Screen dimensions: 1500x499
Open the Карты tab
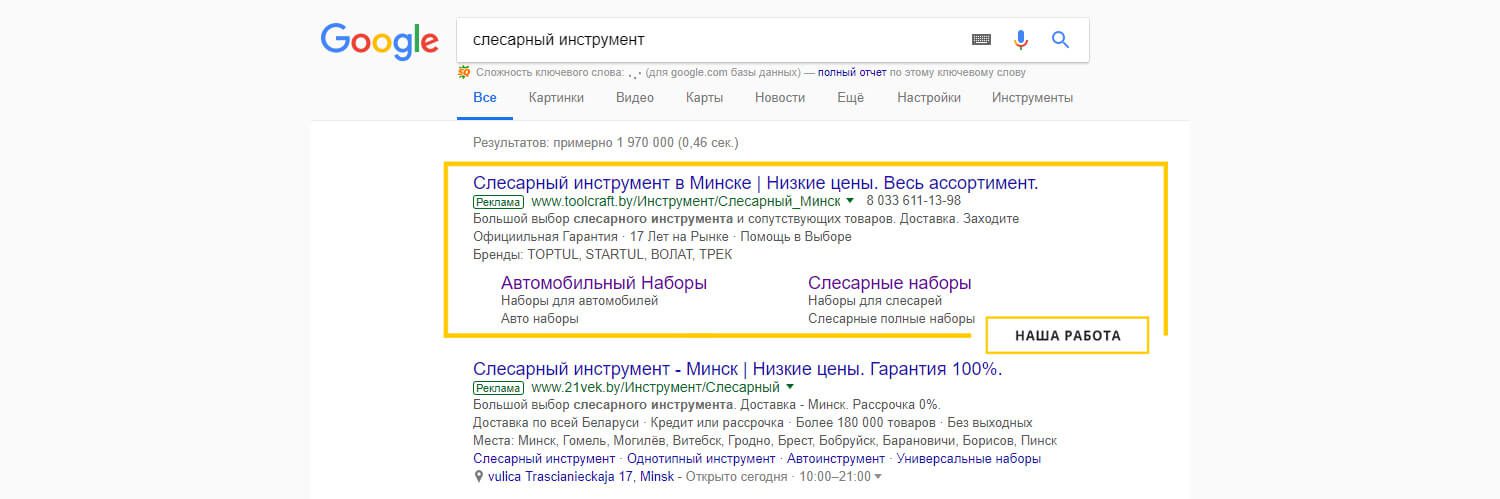pyautogui.click(x=704, y=98)
